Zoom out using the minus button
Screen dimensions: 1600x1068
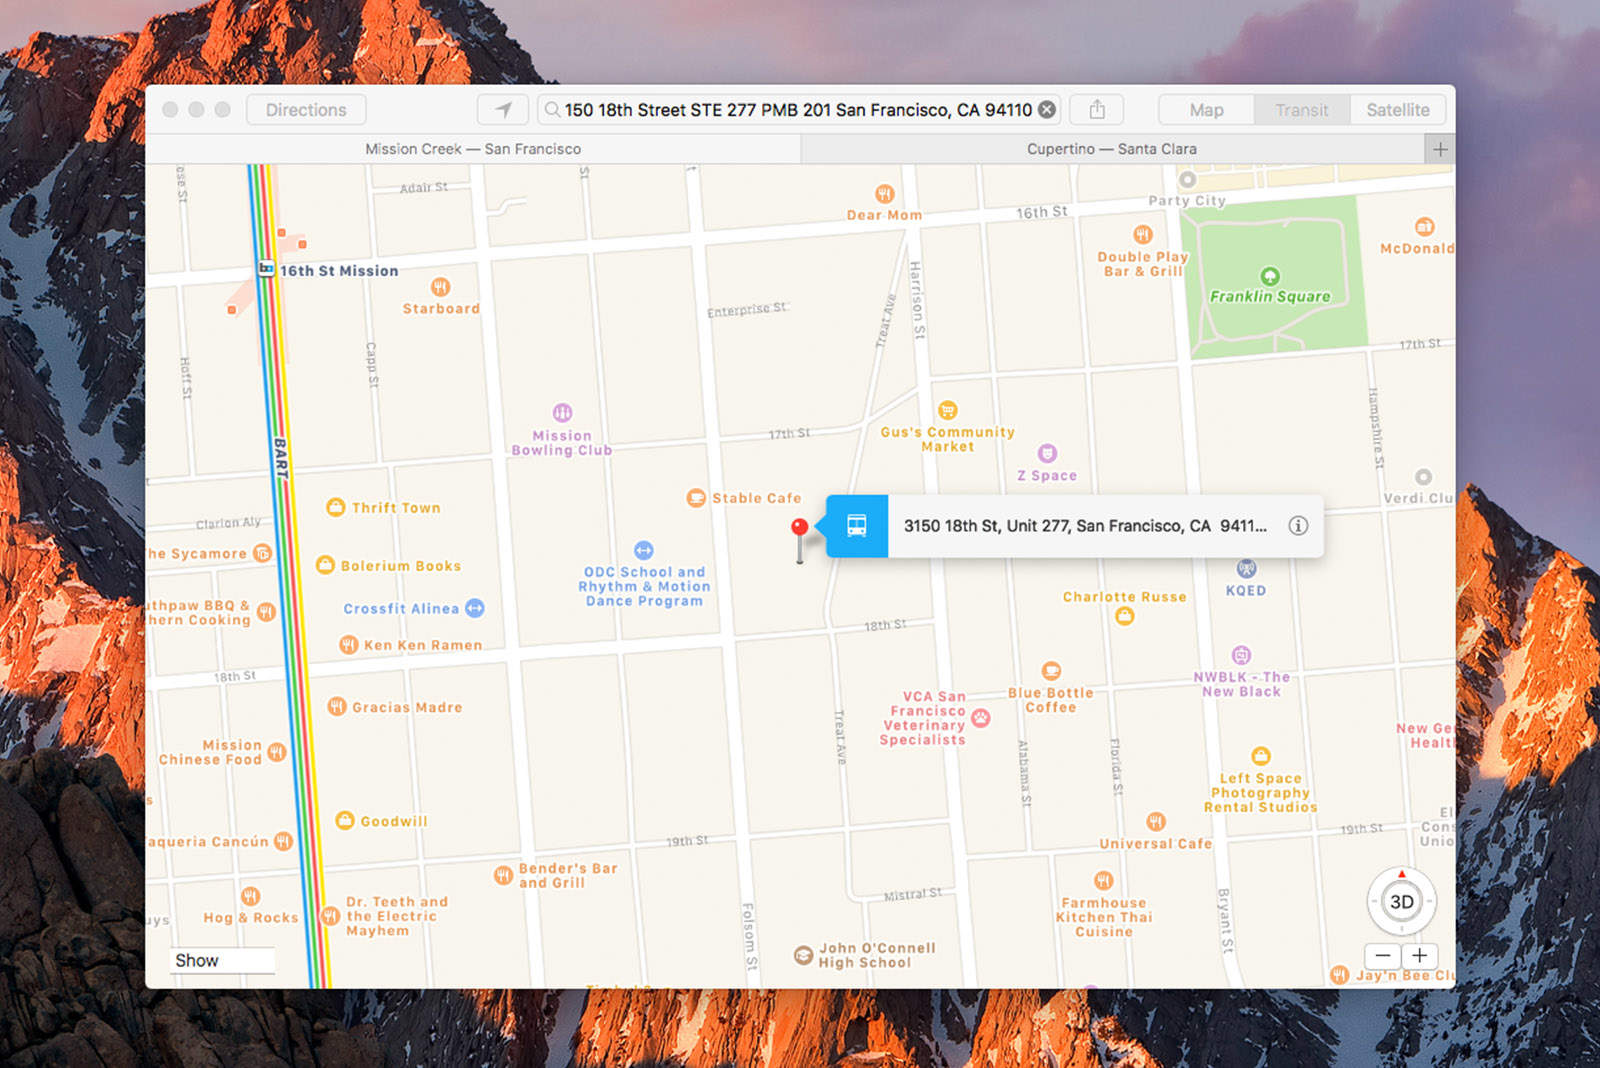pyautogui.click(x=1382, y=955)
